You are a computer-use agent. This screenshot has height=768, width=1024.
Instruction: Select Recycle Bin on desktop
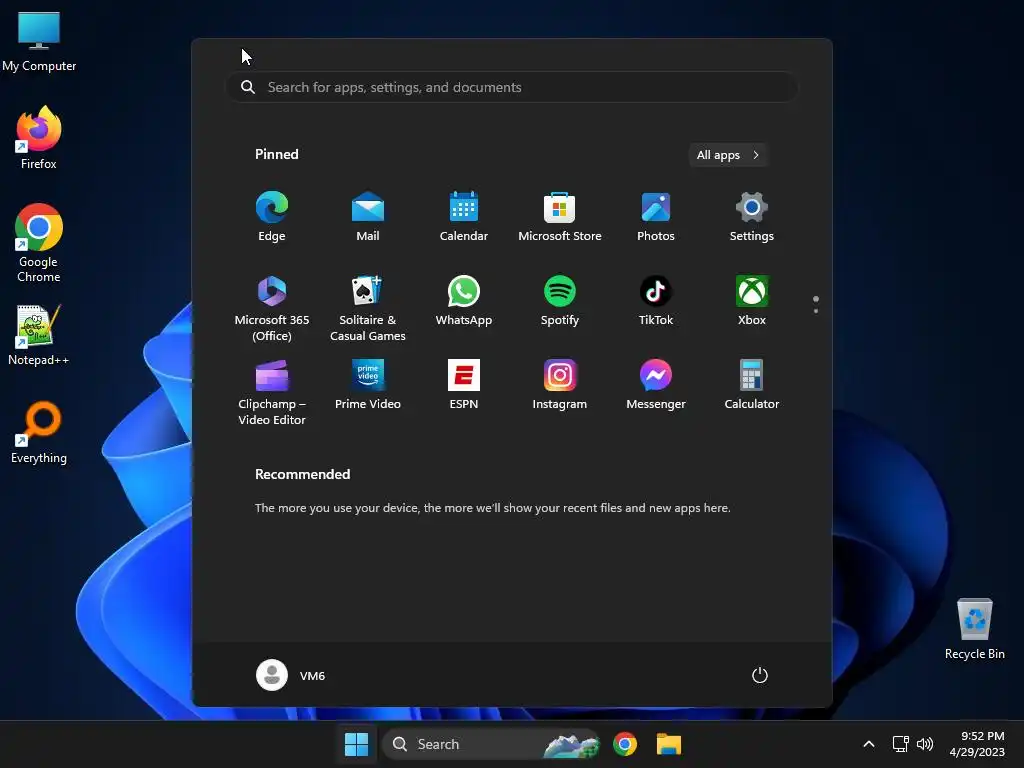coord(974,629)
